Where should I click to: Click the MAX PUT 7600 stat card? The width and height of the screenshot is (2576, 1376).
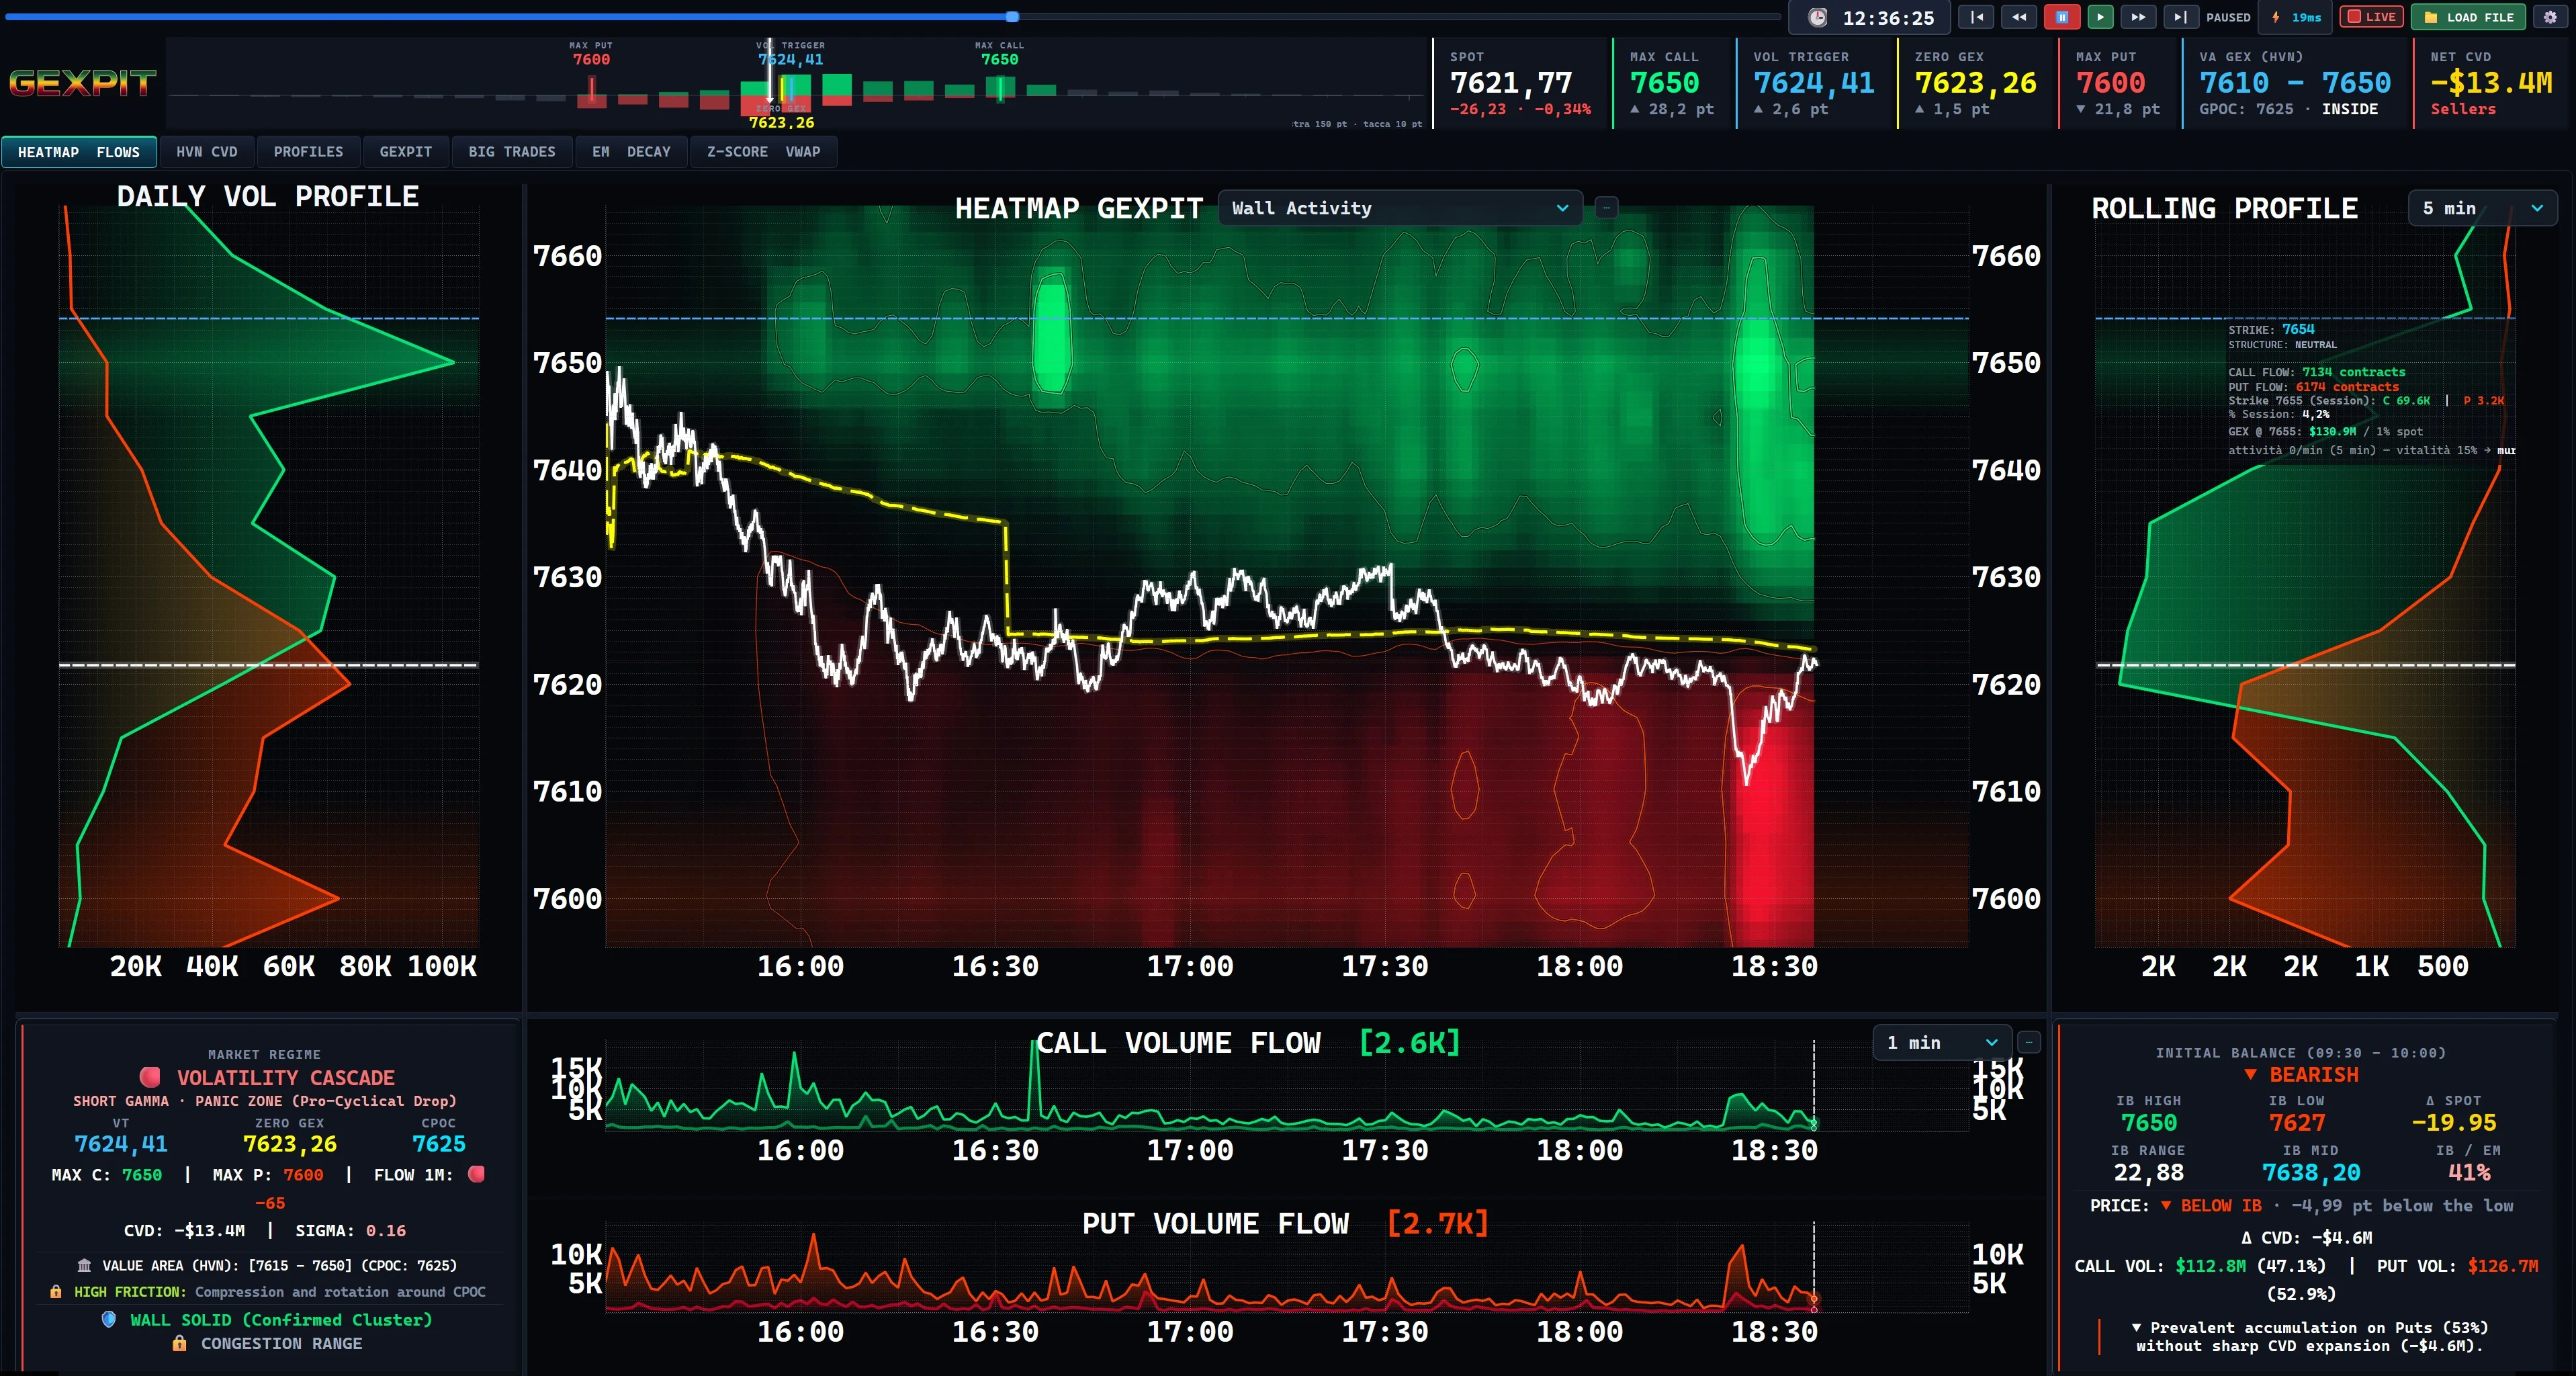coord(2118,83)
